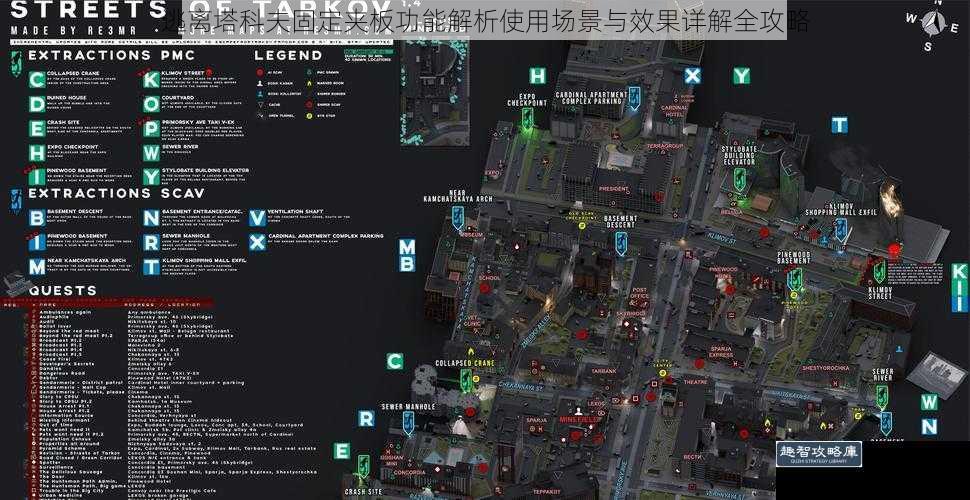The width and height of the screenshot is (970, 500).
Task: Click the blue X tile on the city map
Action: 692,76
